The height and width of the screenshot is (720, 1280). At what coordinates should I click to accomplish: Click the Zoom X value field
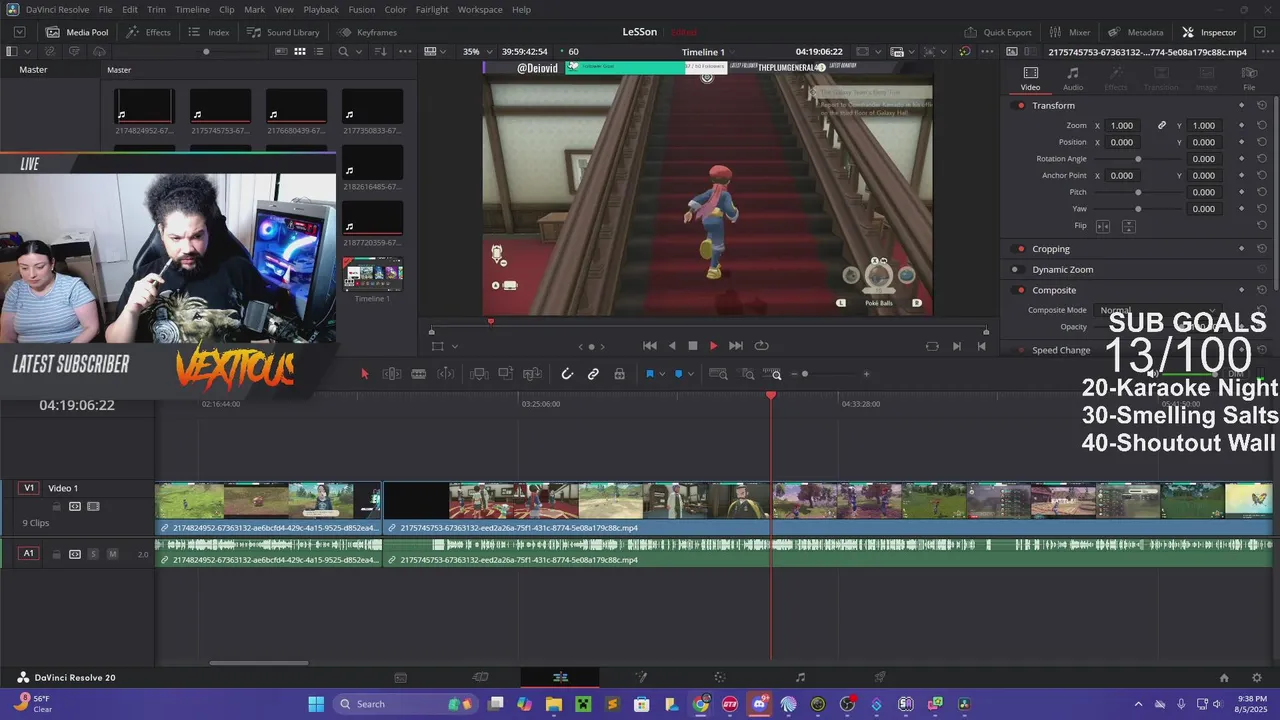tap(1122, 125)
